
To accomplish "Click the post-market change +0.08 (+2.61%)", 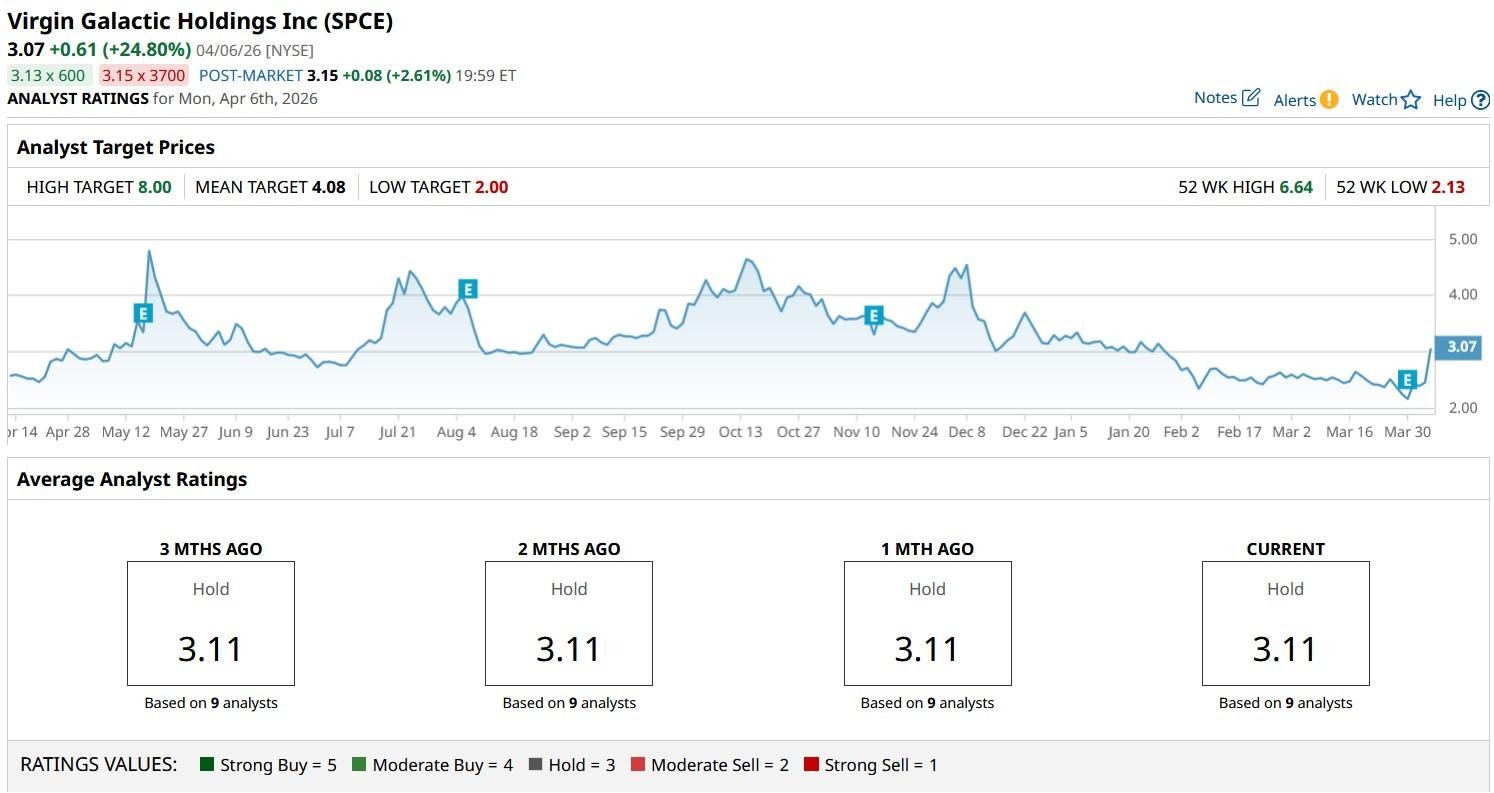I will coord(397,75).
